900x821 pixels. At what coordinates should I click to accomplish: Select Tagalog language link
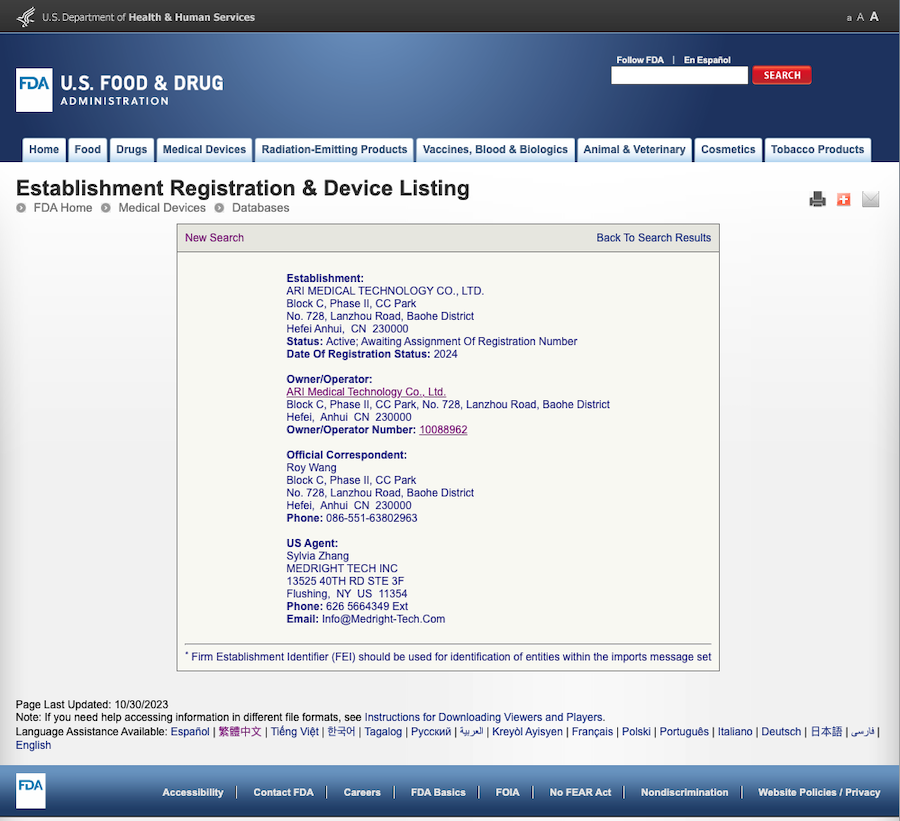coord(383,731)
